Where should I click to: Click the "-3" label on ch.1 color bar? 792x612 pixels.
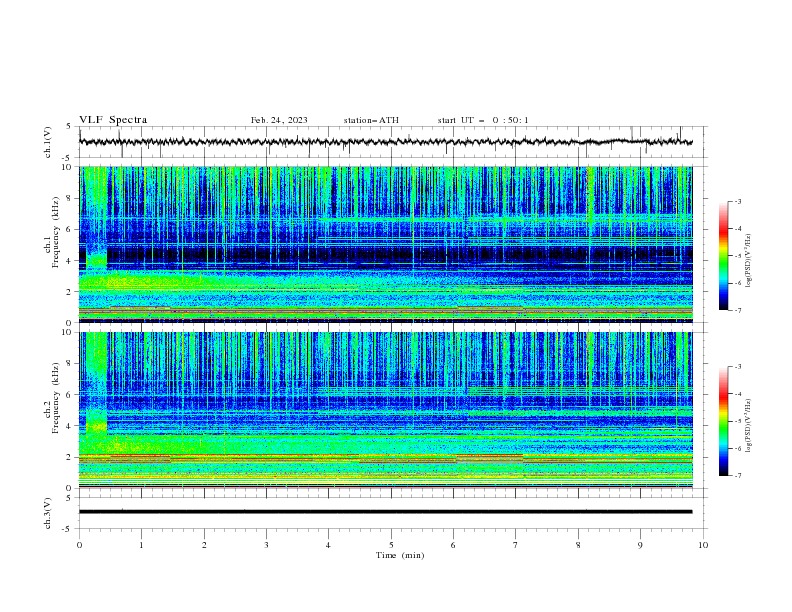click(x=737, y=201)
